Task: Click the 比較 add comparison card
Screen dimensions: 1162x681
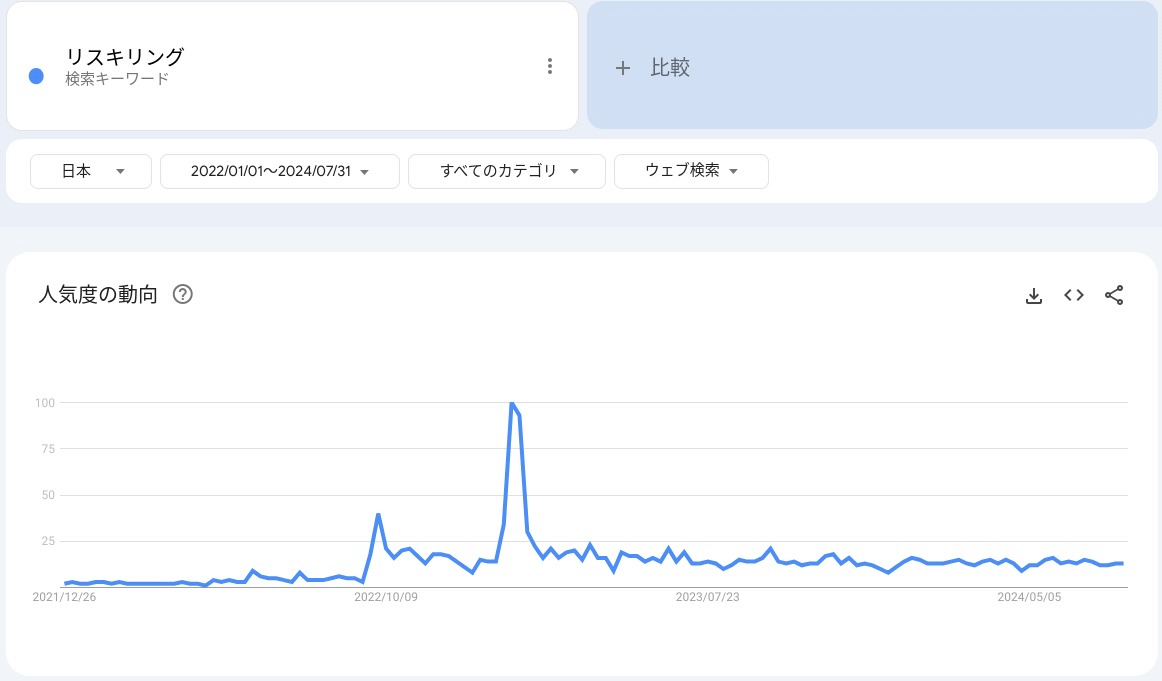Action: [x=871, y=66]
